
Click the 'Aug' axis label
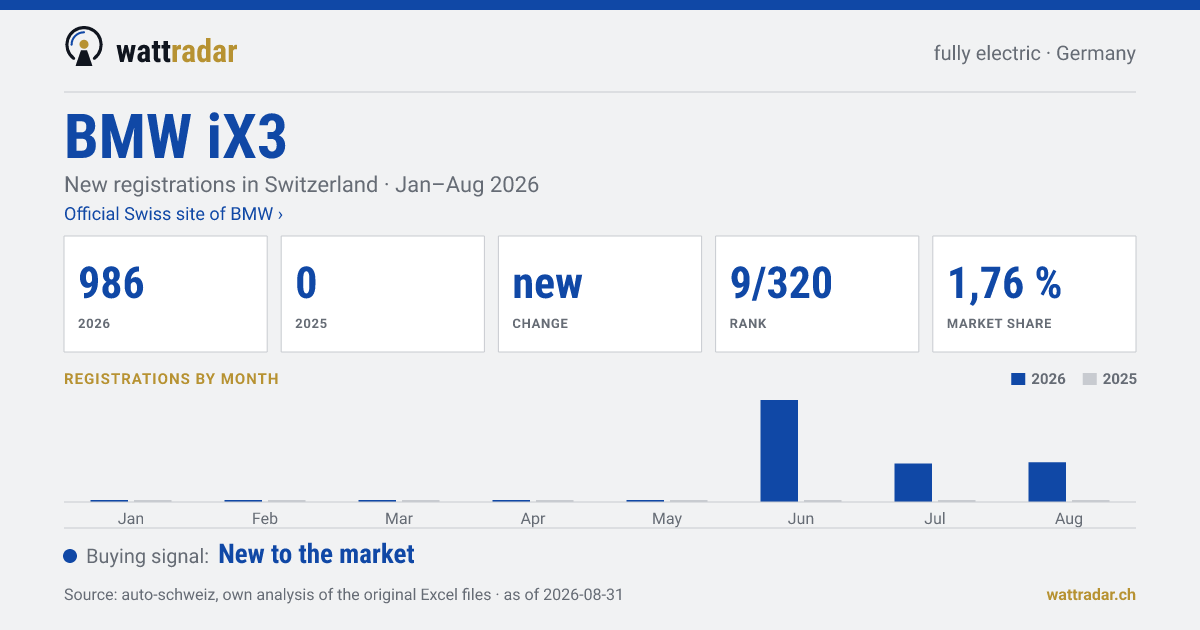tap(1069, 519)
